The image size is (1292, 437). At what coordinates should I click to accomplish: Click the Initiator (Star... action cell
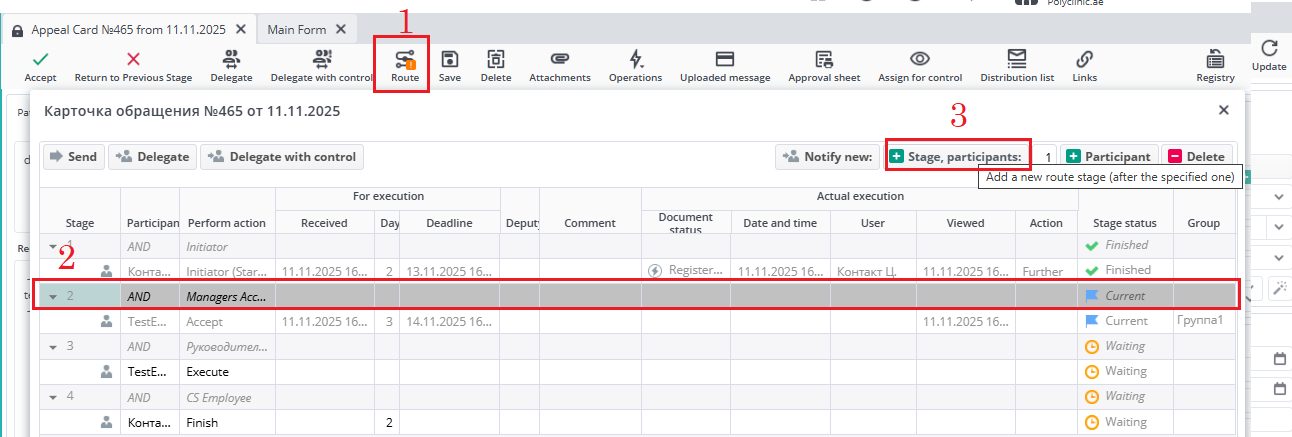point(227,271)
